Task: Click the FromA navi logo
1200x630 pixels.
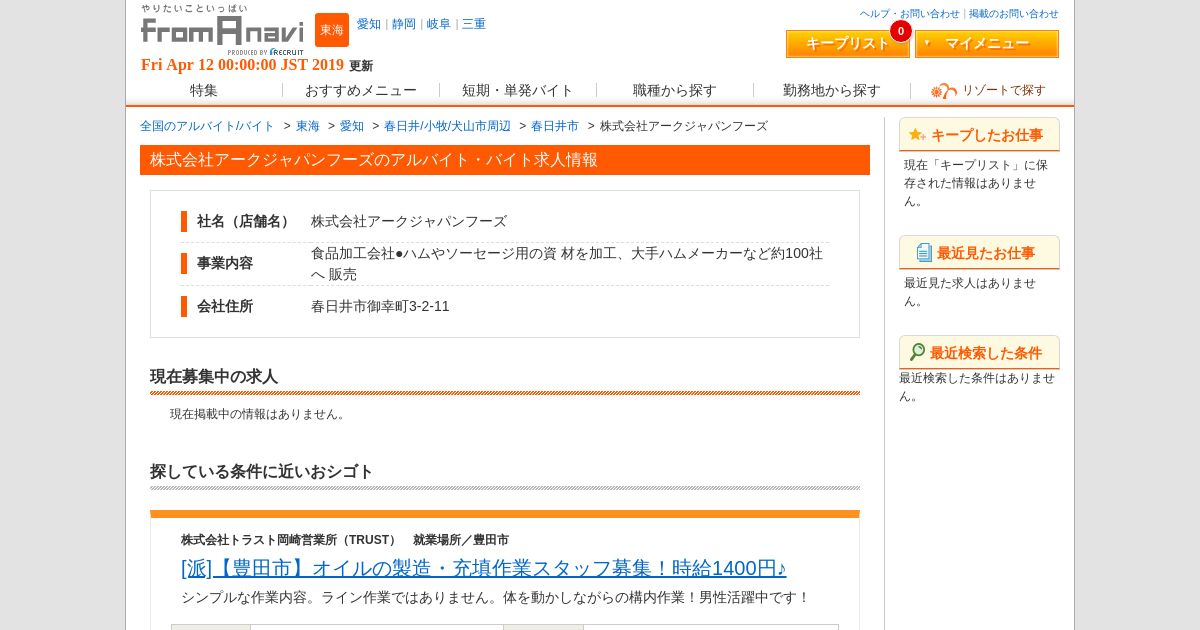Action: (222, 30)
